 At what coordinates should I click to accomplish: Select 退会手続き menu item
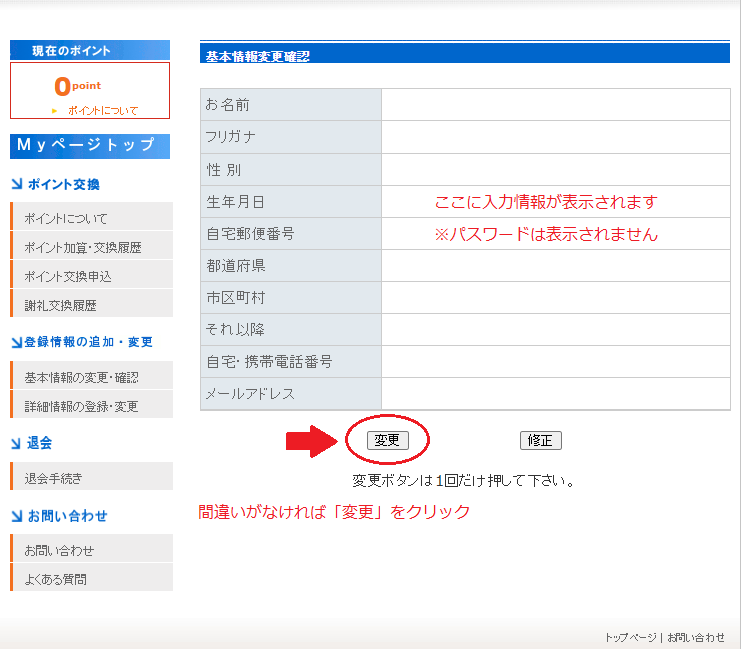(x=92, y=478)
